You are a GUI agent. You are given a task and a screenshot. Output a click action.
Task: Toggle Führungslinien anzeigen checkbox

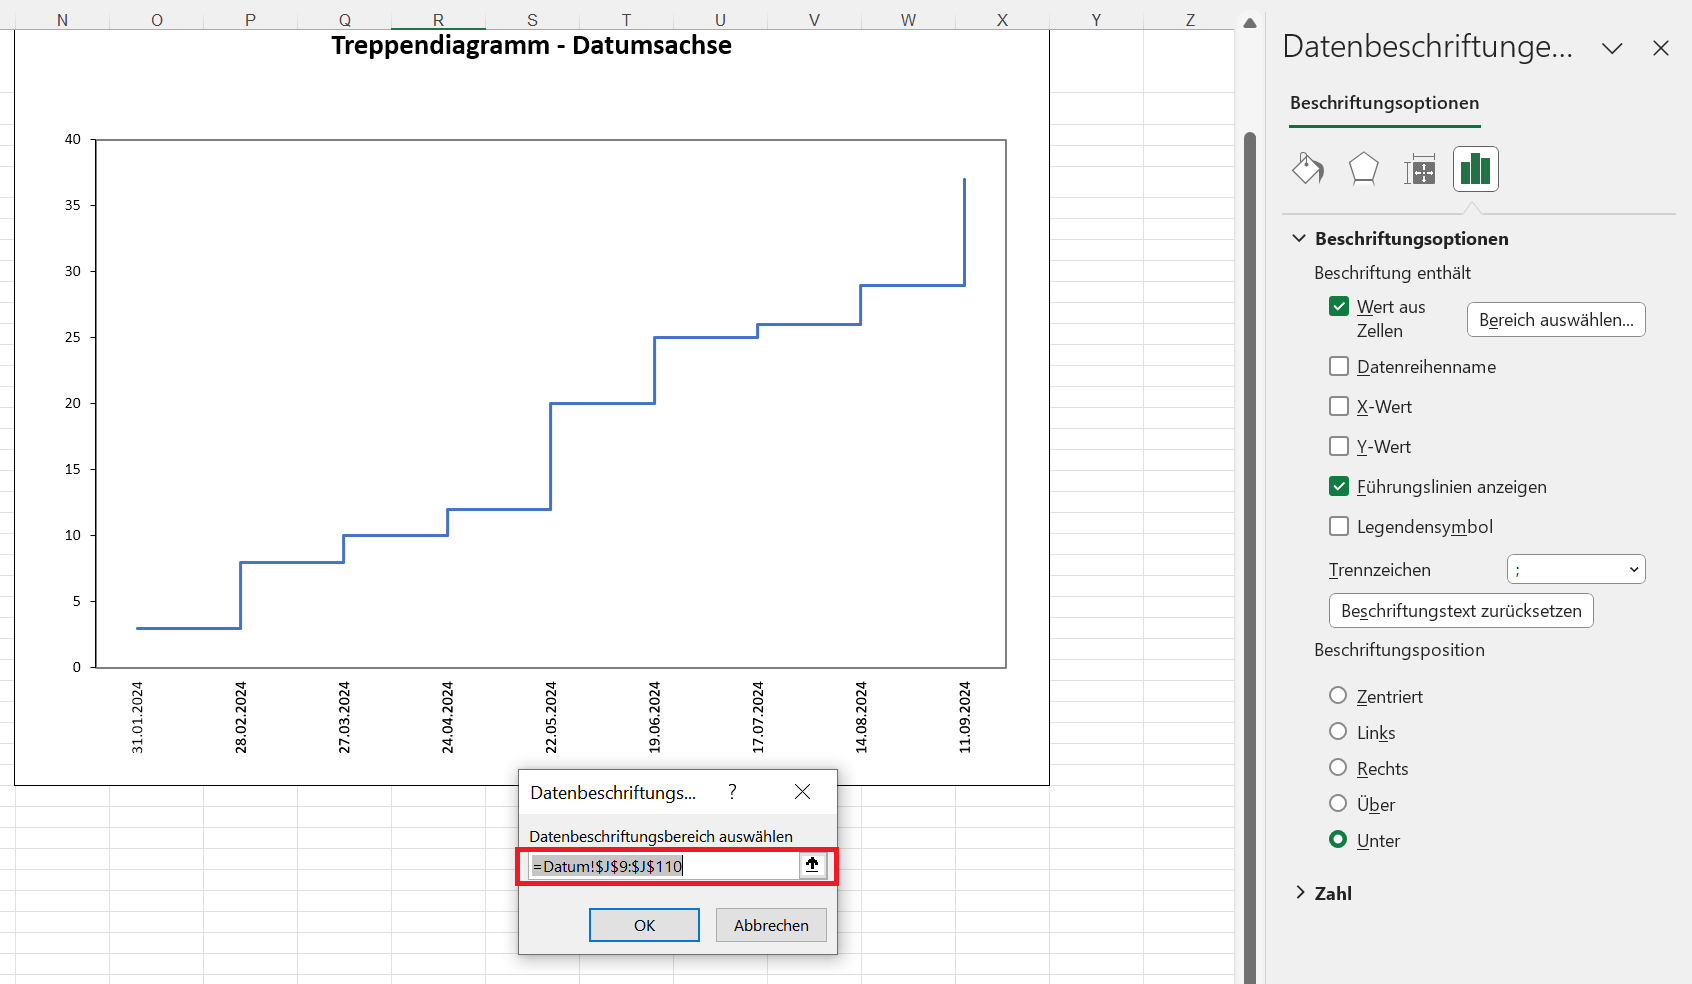pyautogui.click(x=1339, y=486)
